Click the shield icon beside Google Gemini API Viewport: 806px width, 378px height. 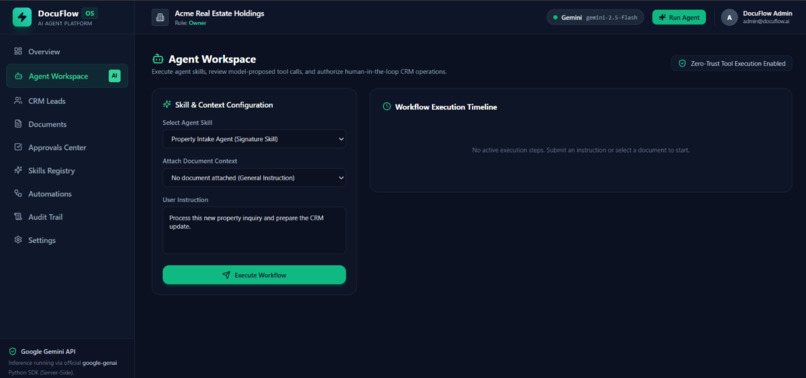point(13,351)
